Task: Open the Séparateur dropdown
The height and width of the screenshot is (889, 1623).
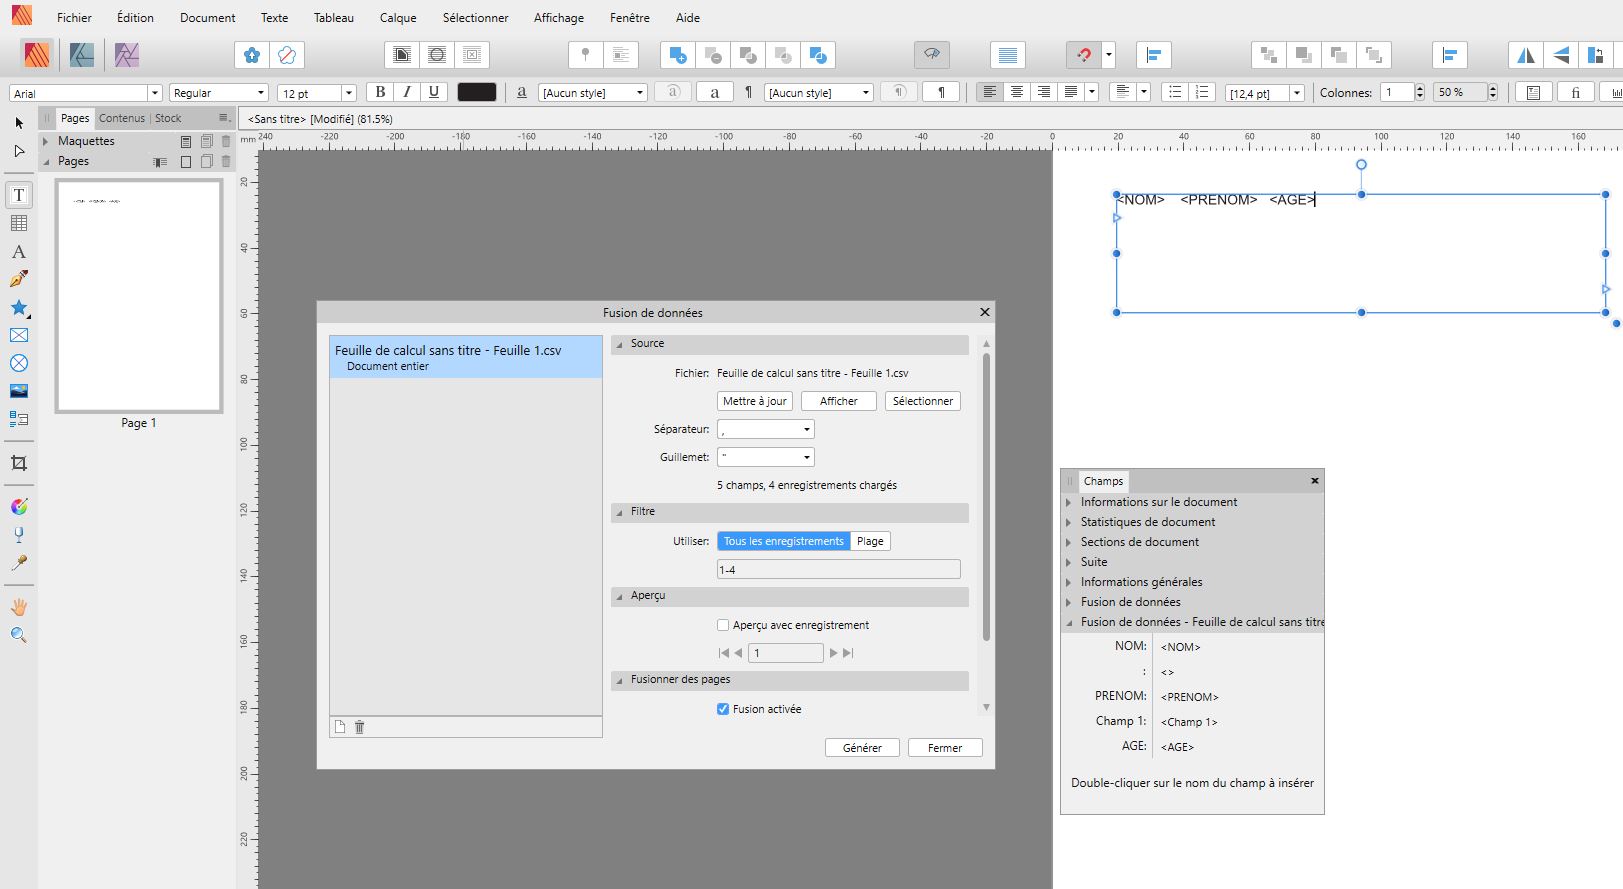Action: 766,429
